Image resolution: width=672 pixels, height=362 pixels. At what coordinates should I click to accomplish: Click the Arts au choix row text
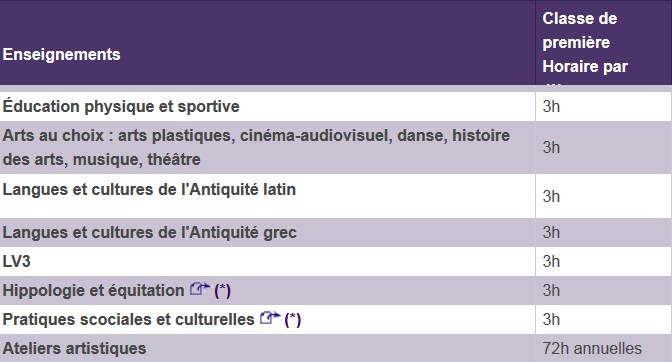pyautogui.click(x=256, y=147)
